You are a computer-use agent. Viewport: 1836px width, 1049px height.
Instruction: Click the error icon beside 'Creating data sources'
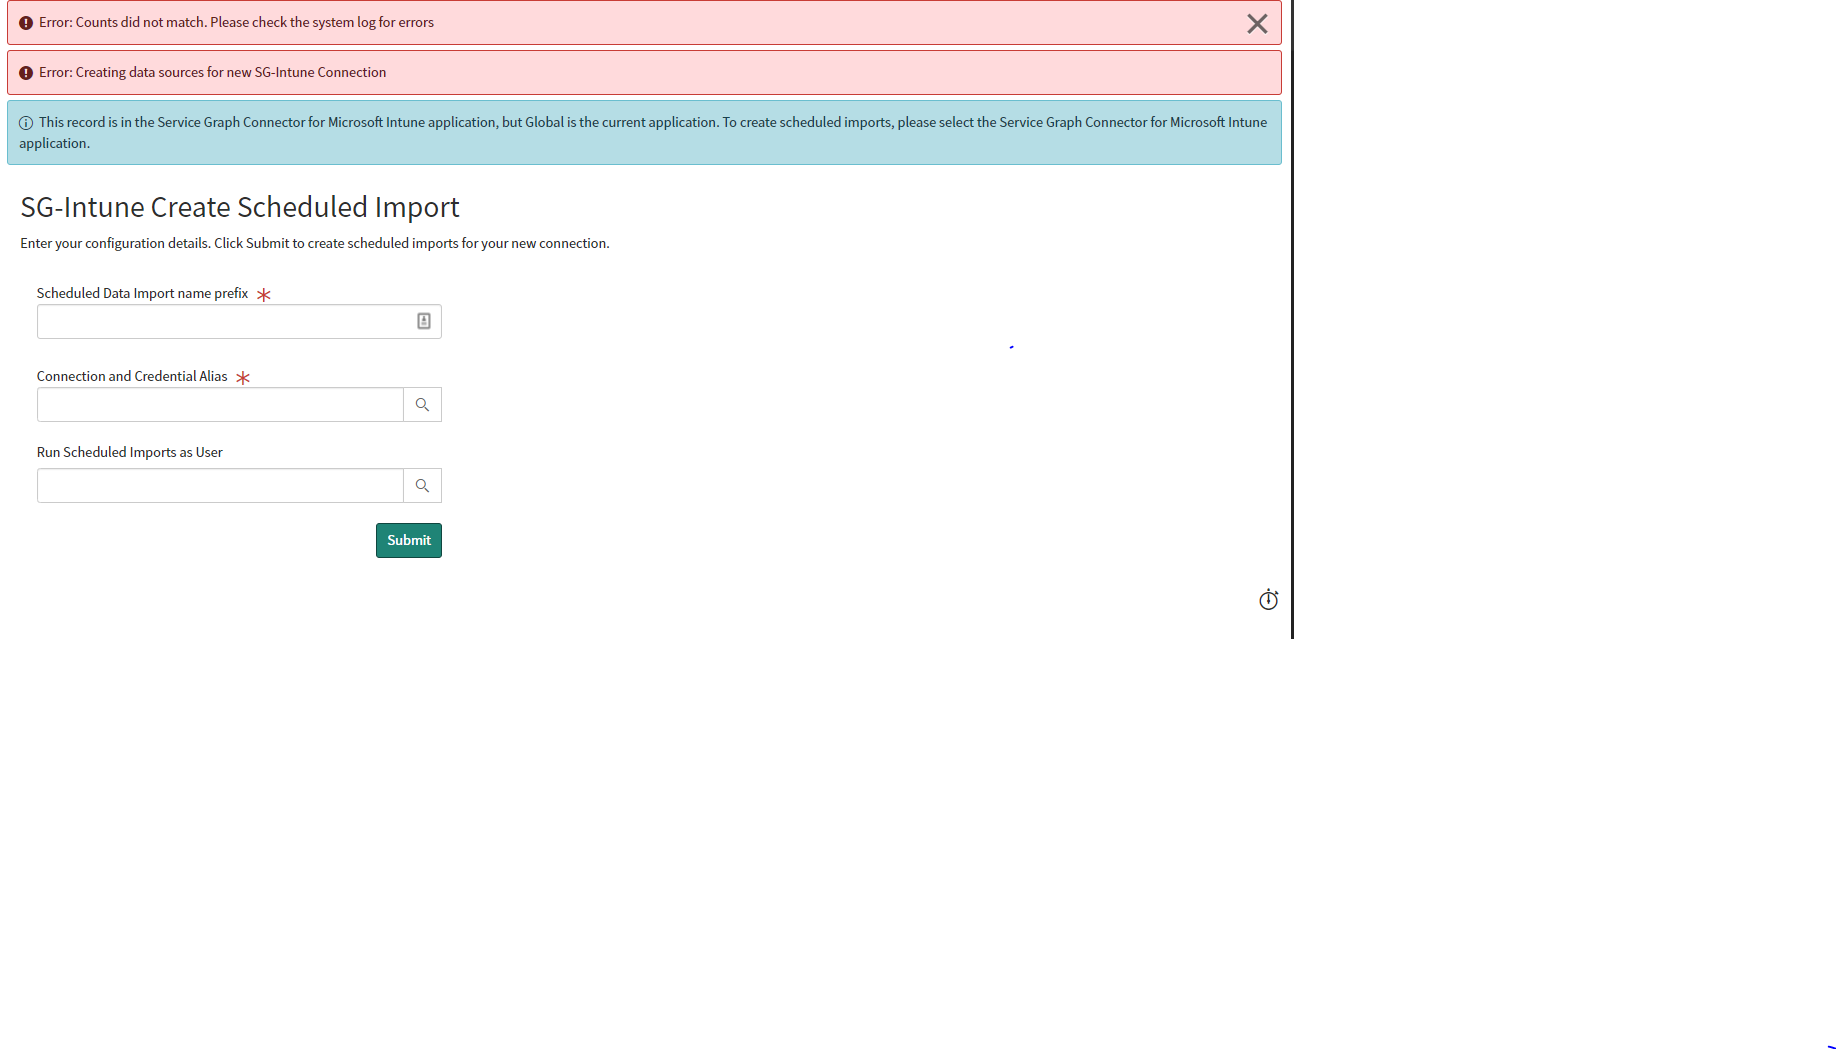26,73
